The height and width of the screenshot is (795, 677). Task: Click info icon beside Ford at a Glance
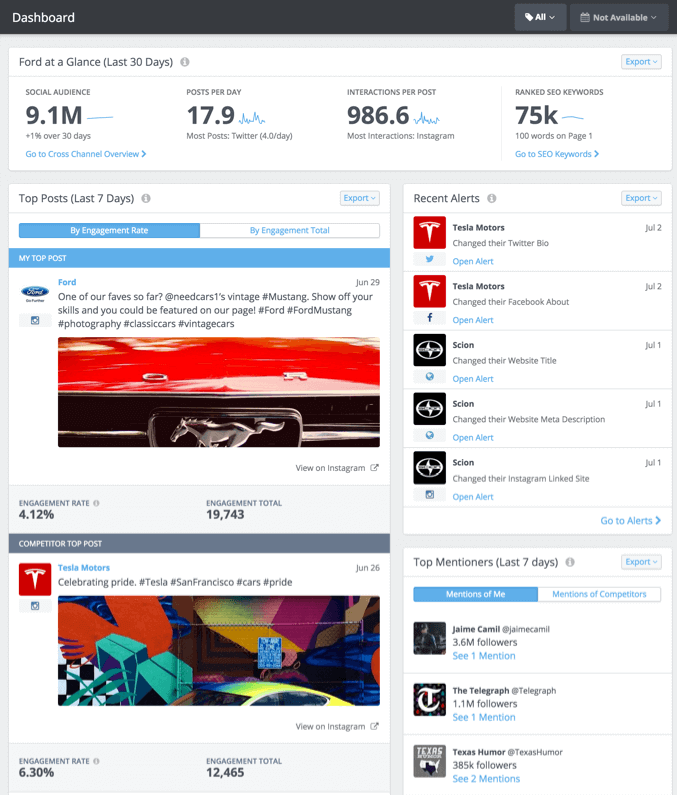185,62
